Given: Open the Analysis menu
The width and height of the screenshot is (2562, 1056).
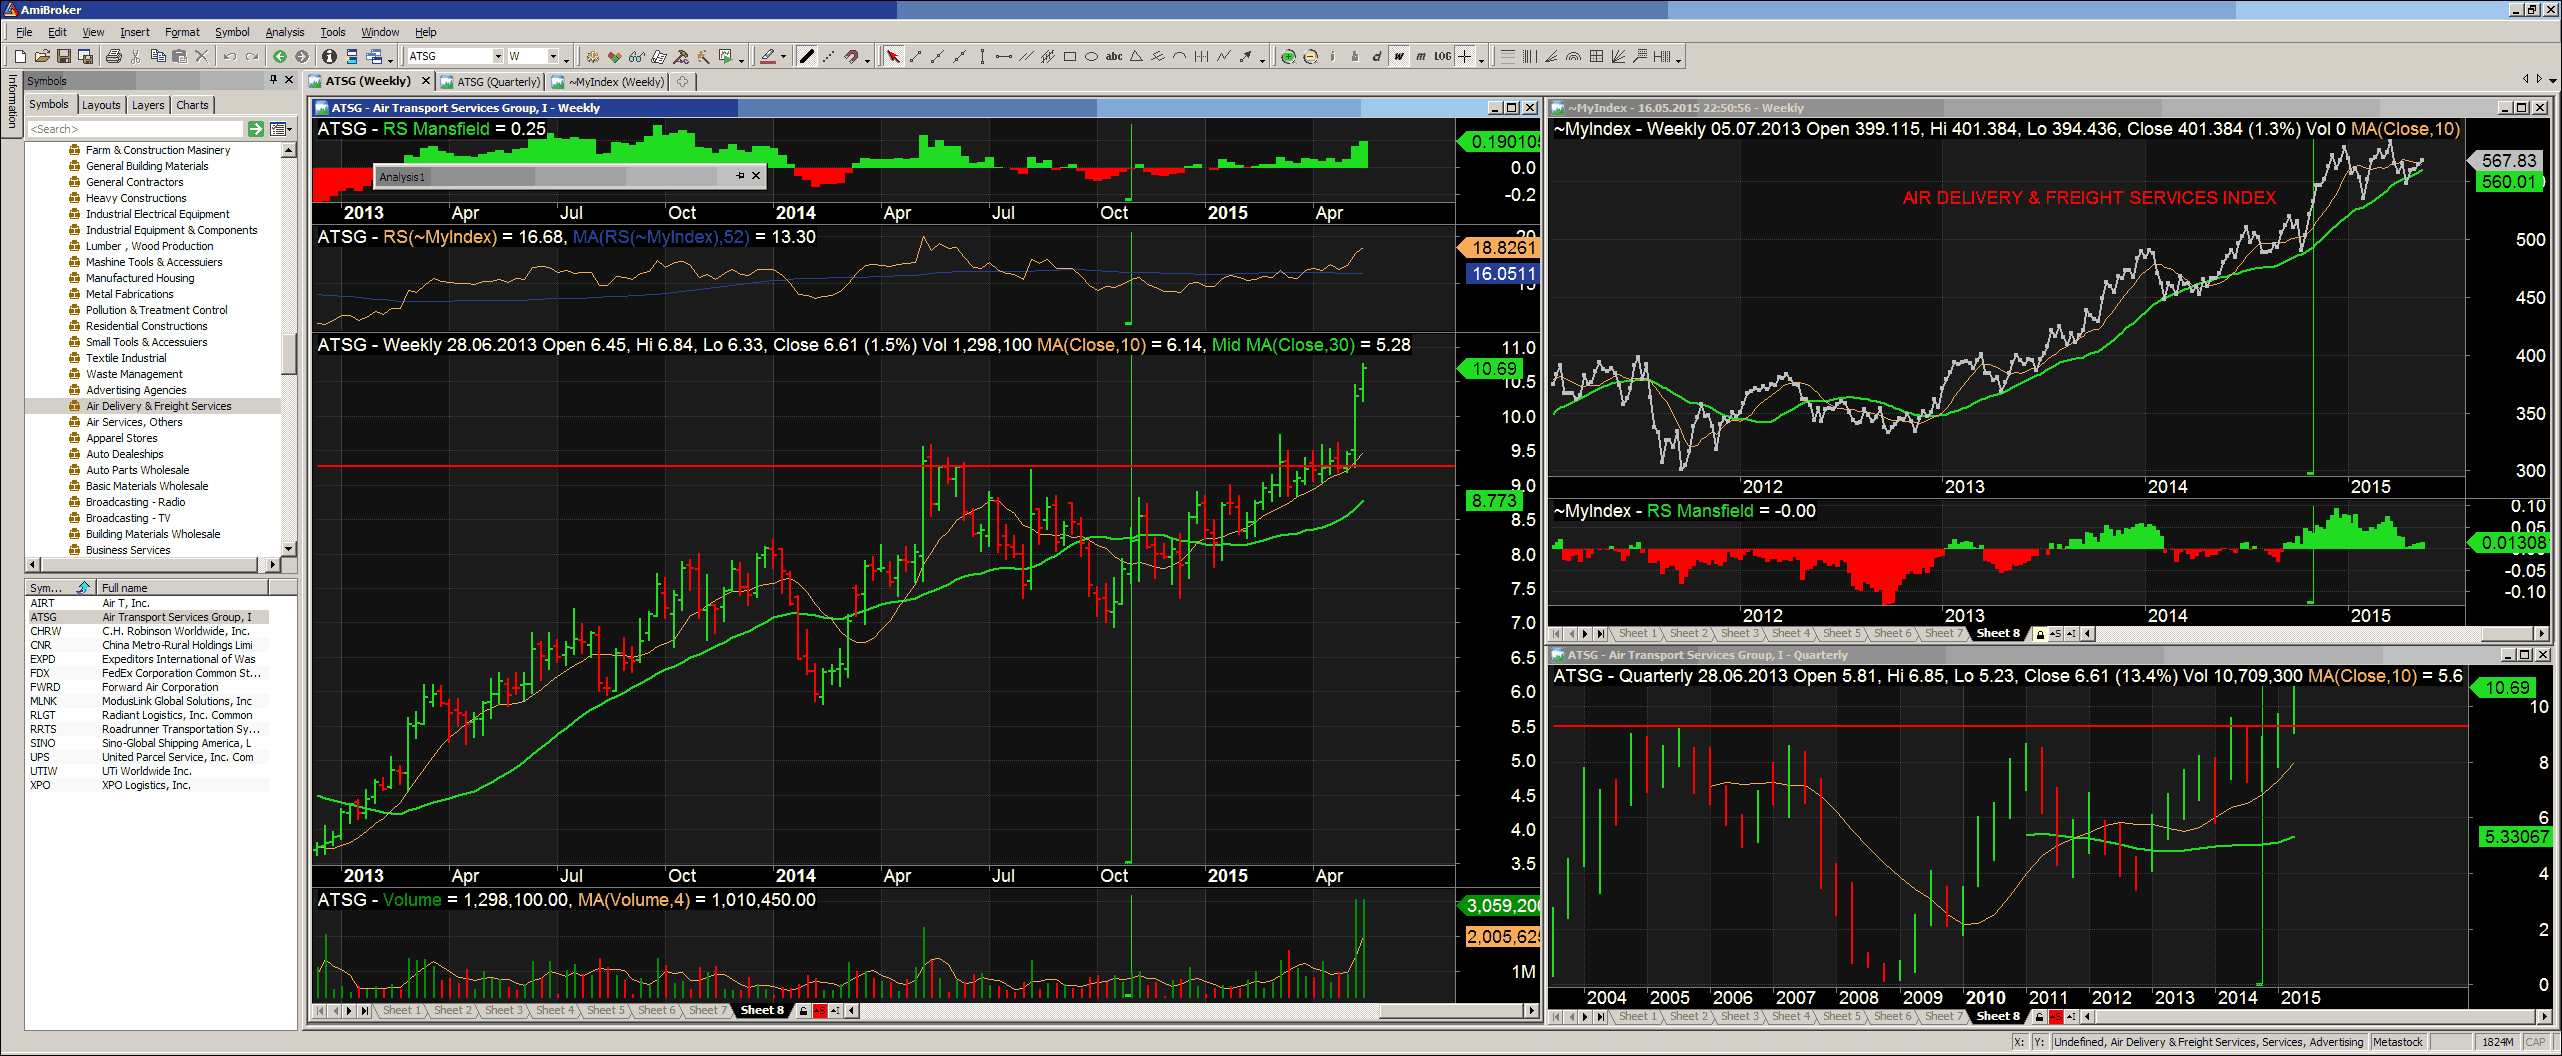Looking at the screenshot, I should [x=284, y=32].
